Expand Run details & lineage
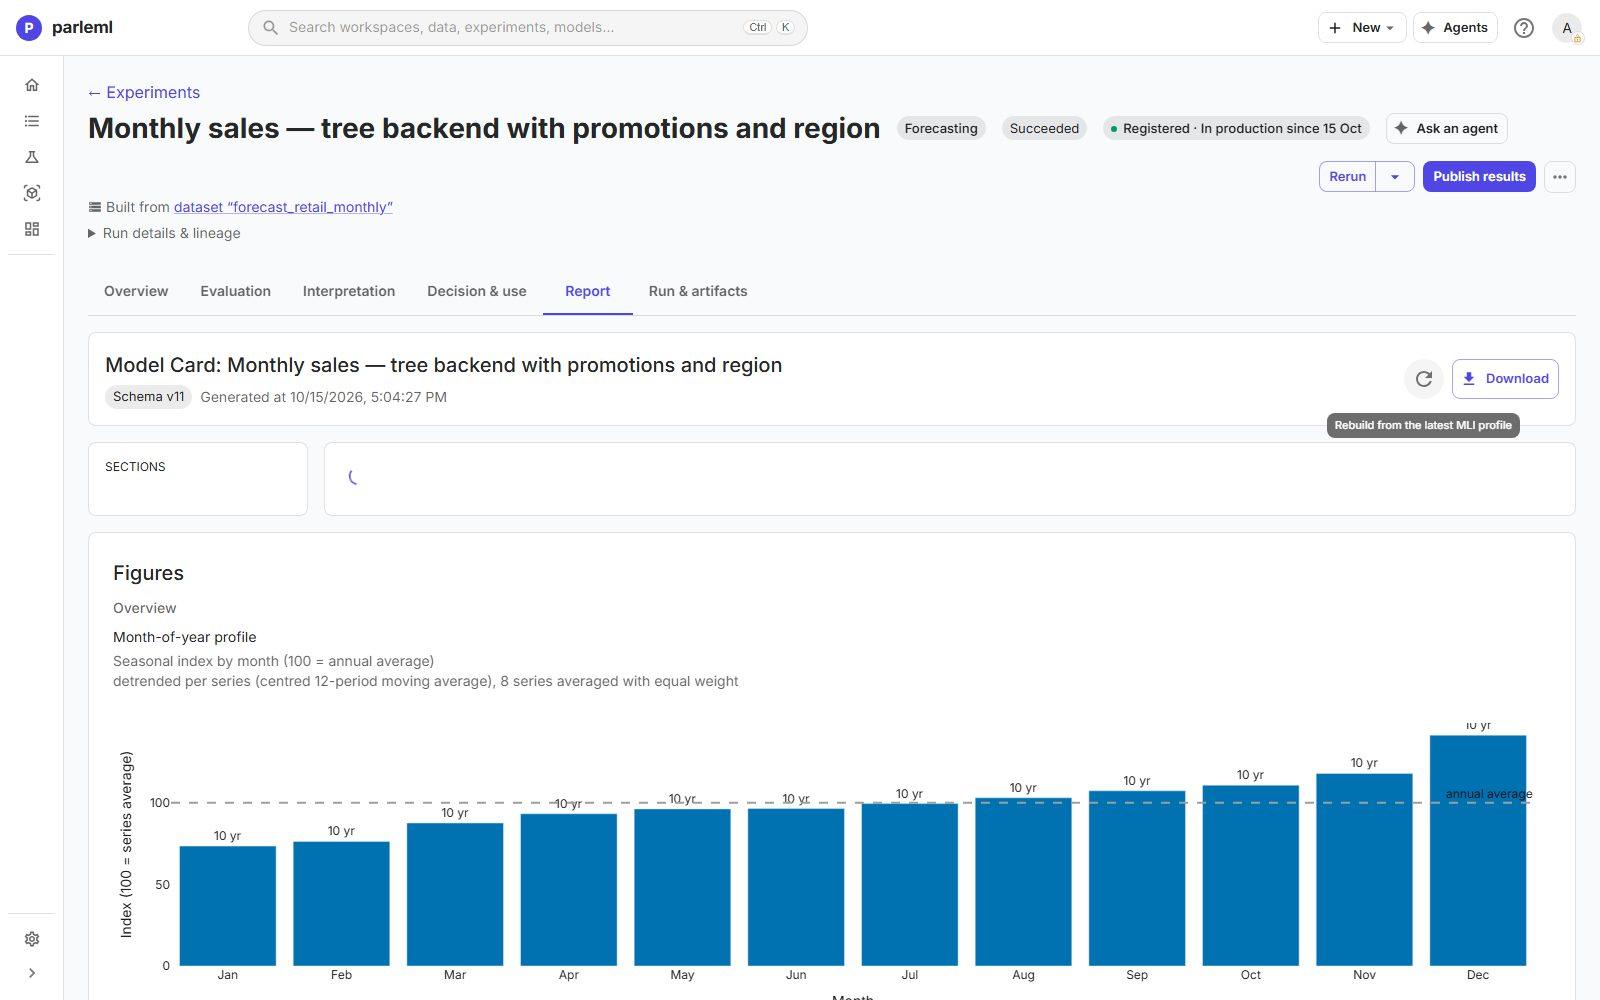Image resolution: width=1600 pixels, height=1000 pixels. pyautogui.click(x=165, y=233)
